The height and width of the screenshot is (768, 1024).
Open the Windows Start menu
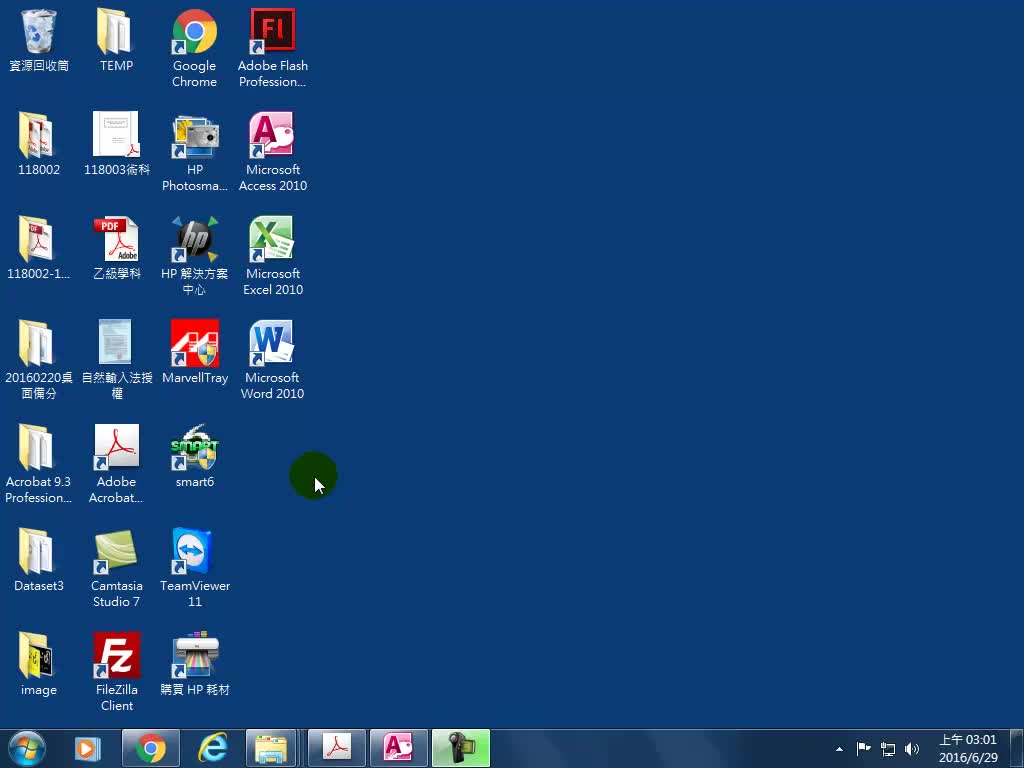pyautogui.click(x=27, y=748)
